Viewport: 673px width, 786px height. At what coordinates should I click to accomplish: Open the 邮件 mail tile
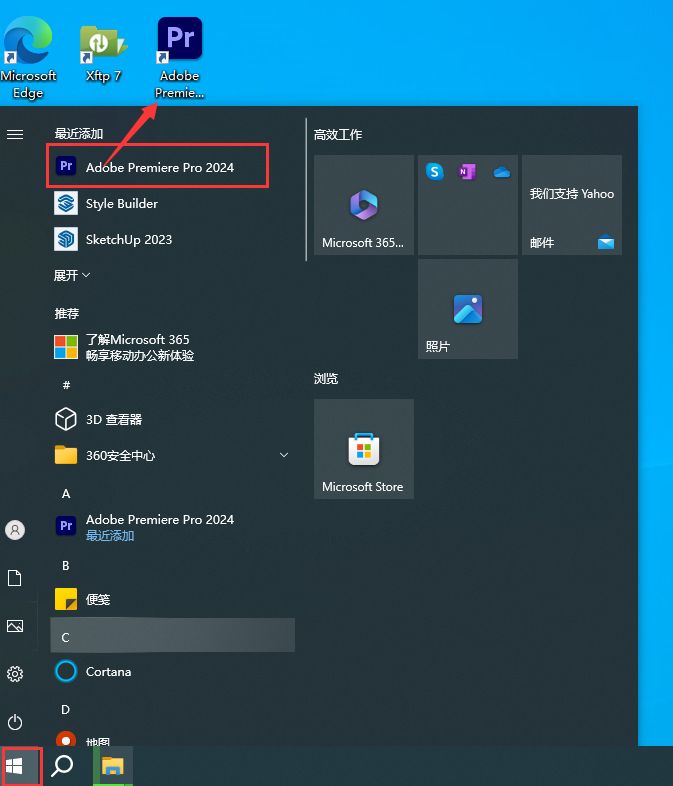(x=572, y=205)
